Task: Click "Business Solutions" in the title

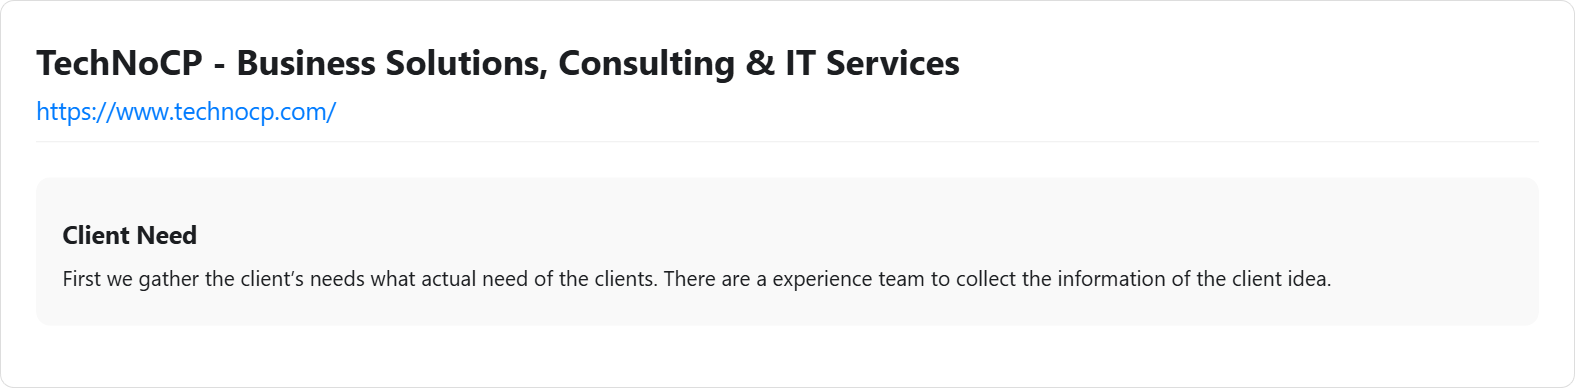Action: 391,63
